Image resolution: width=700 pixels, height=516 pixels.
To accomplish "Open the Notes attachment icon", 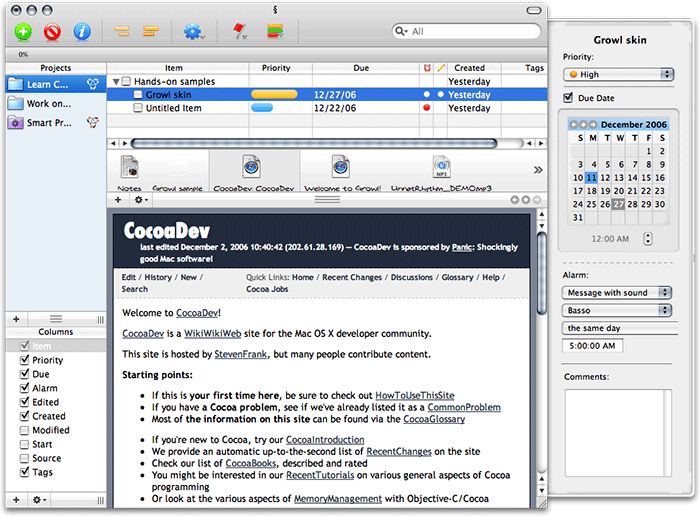I will 129,167.
